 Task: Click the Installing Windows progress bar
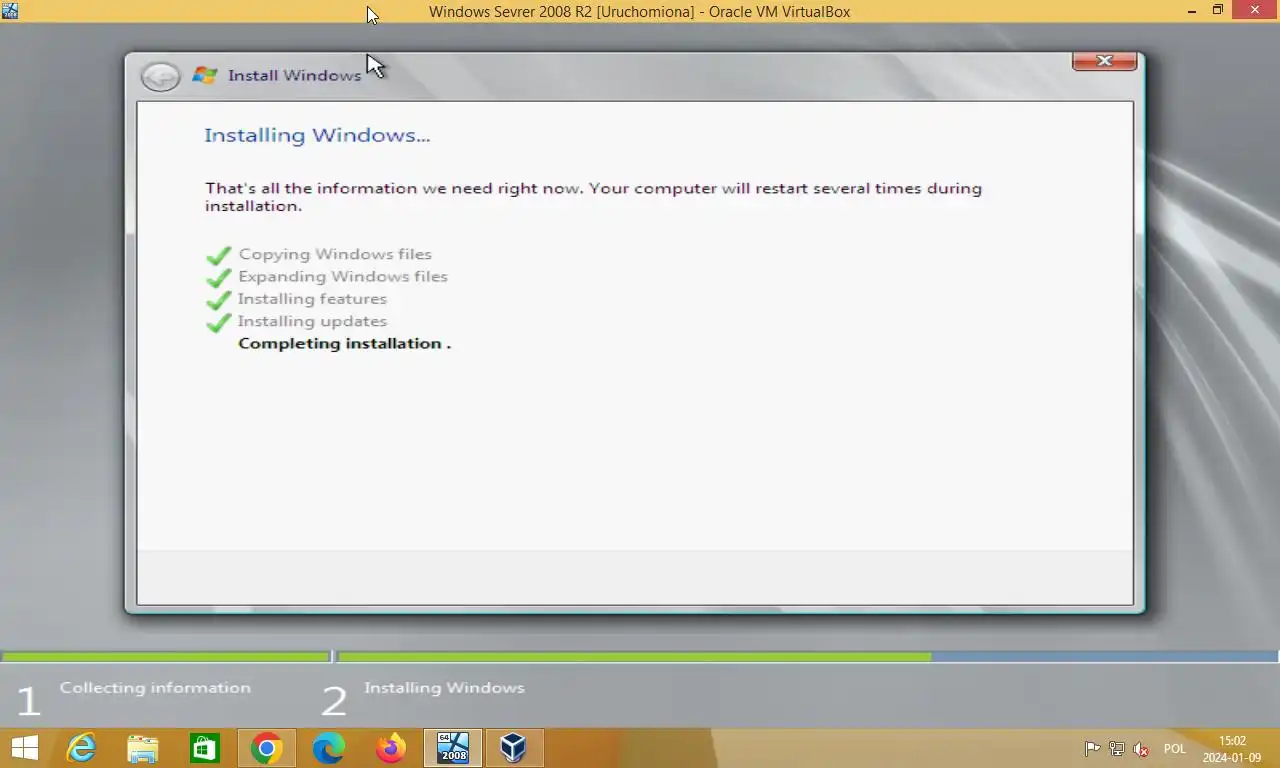tap(808, 657)
